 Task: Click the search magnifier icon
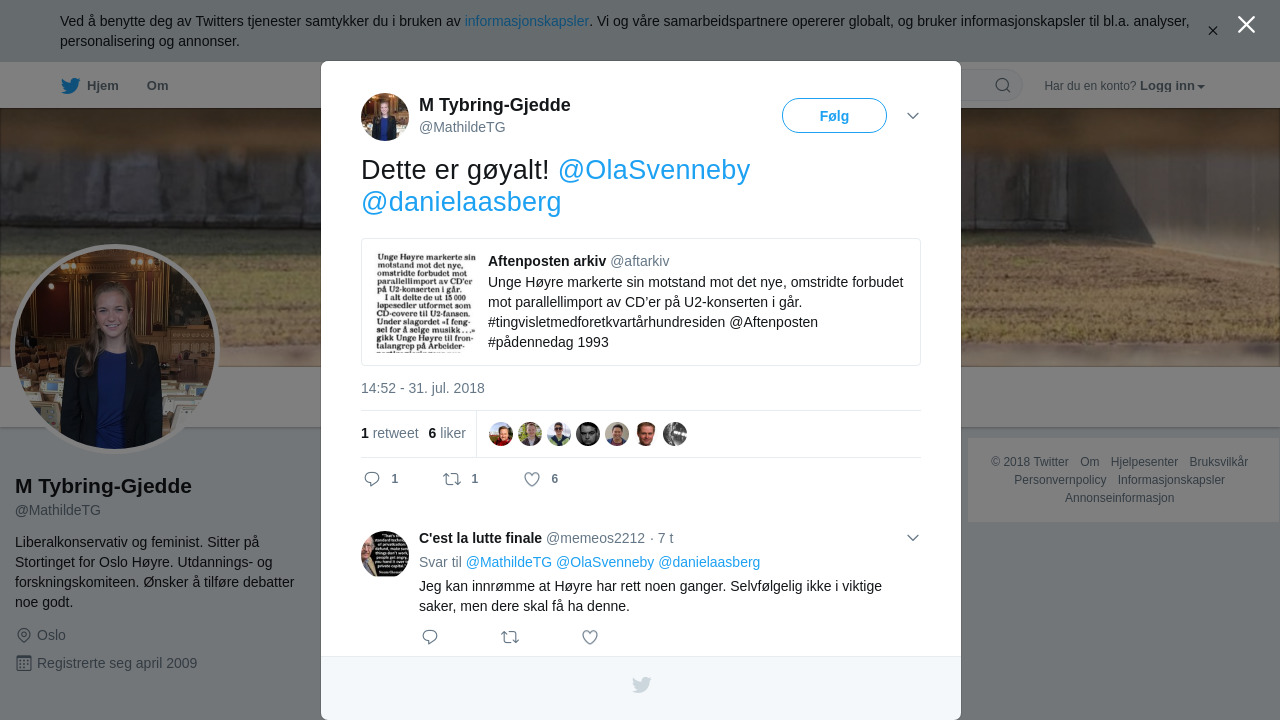click(1002, 85)
